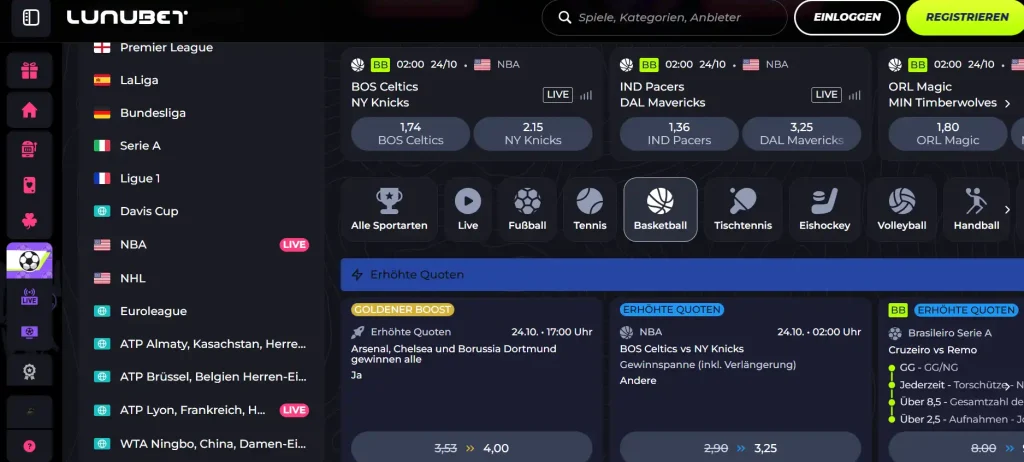Focus the Spiele, Kategorien, Anbieter search field
This screenshot has height=462, width=1024.
665,18
